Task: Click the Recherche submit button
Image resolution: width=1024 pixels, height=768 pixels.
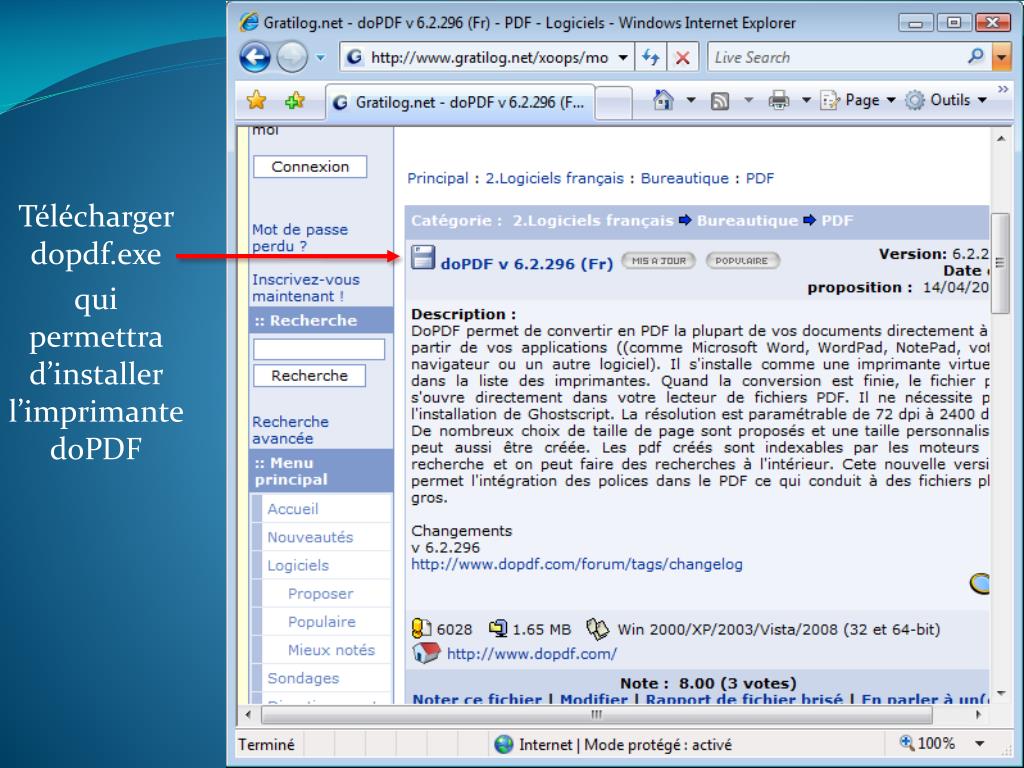Action: [x=310, y=376]
